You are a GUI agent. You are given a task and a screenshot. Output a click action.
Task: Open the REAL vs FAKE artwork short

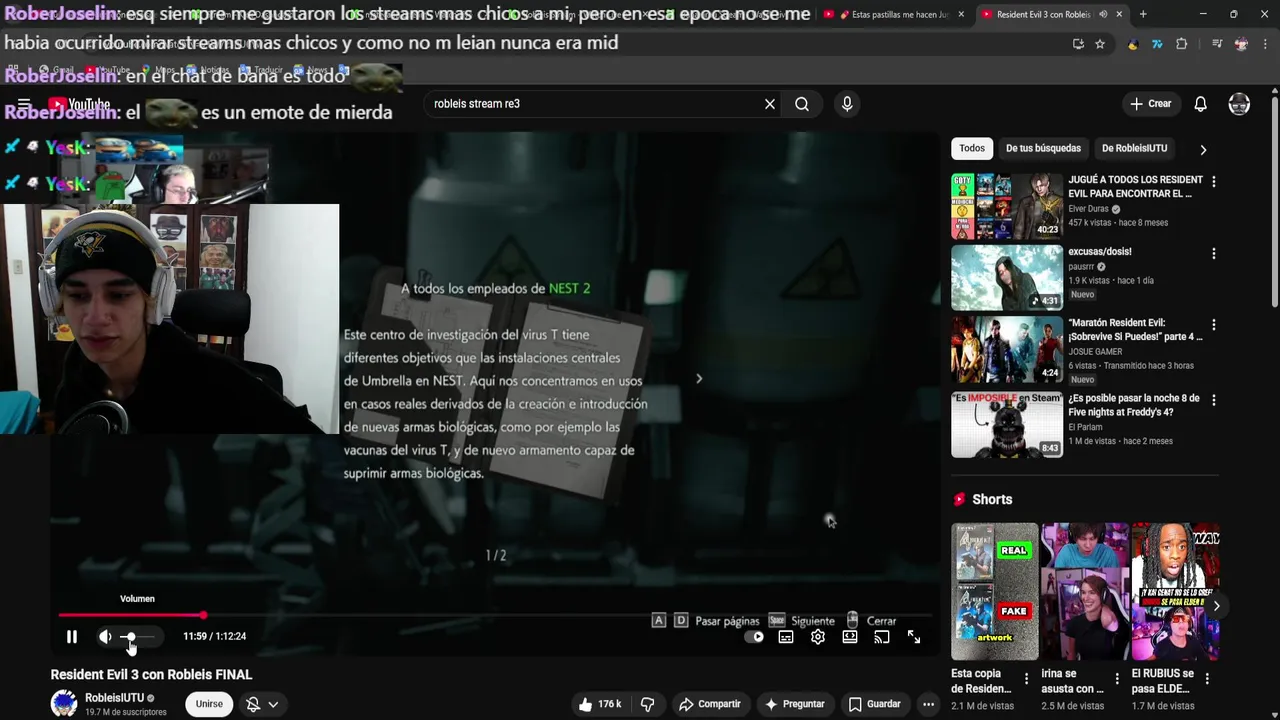pyautogui.click(x=995, y=591)
